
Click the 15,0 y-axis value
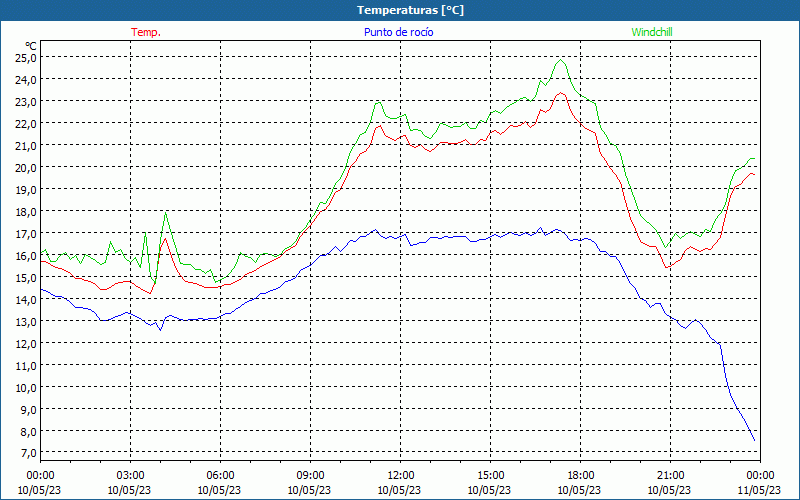click(26, 278)
